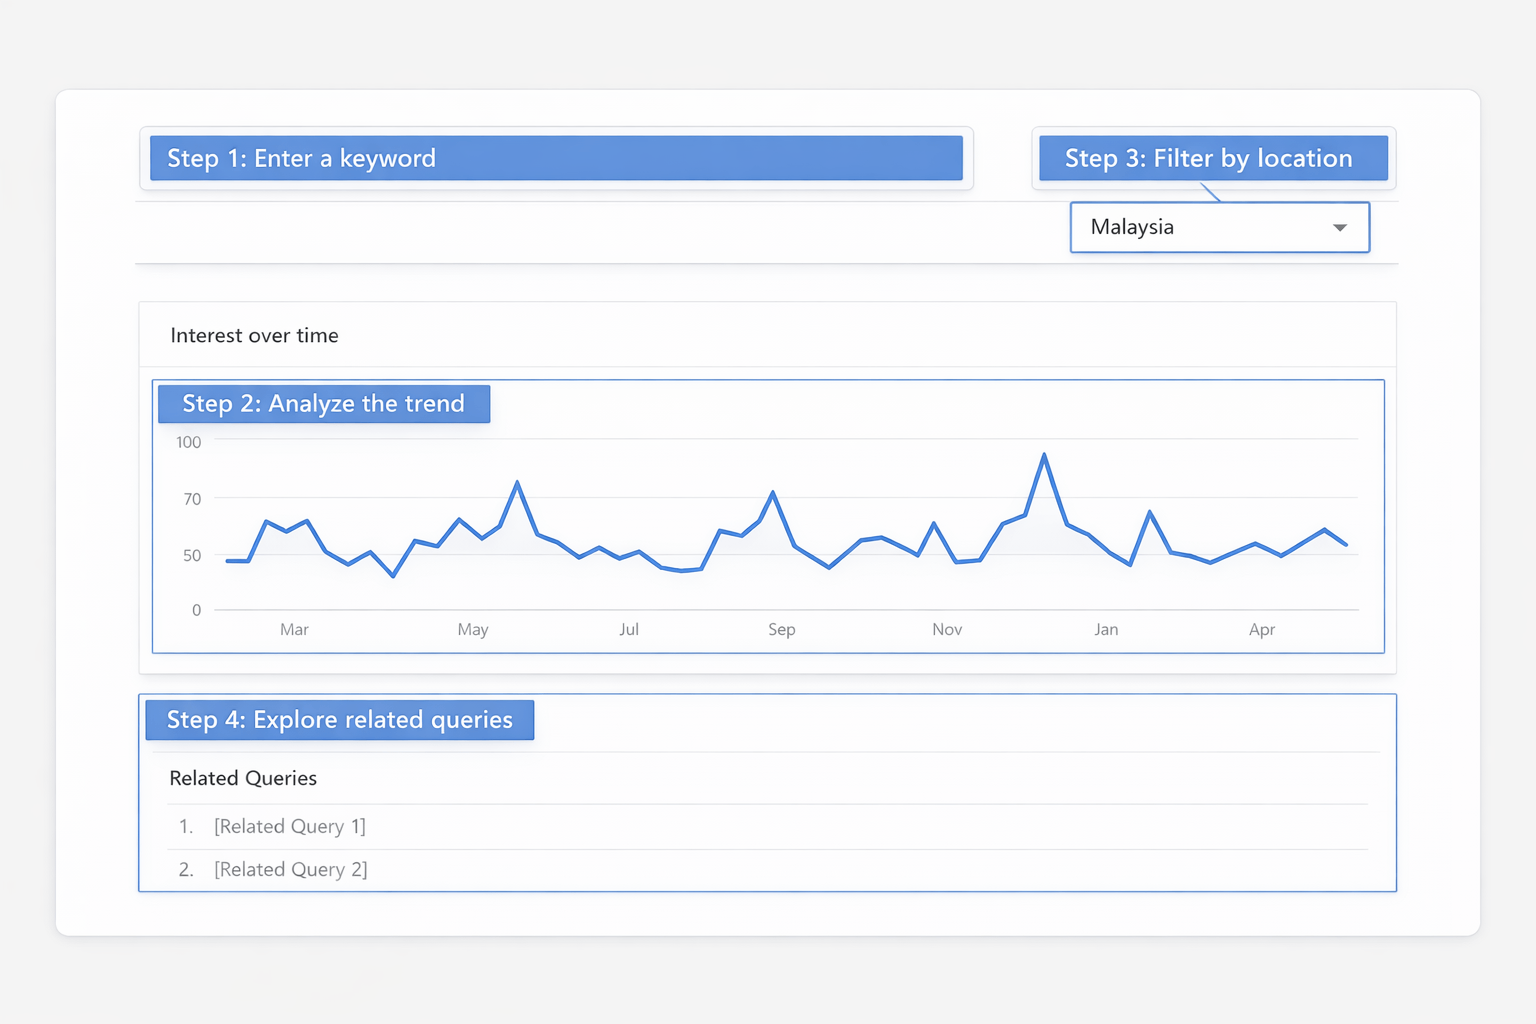This screenshot has width=1536, height=1024.
Task: Select the Apr label on the chart axis
Action: pyautogui.click(x=1262, y=630)
